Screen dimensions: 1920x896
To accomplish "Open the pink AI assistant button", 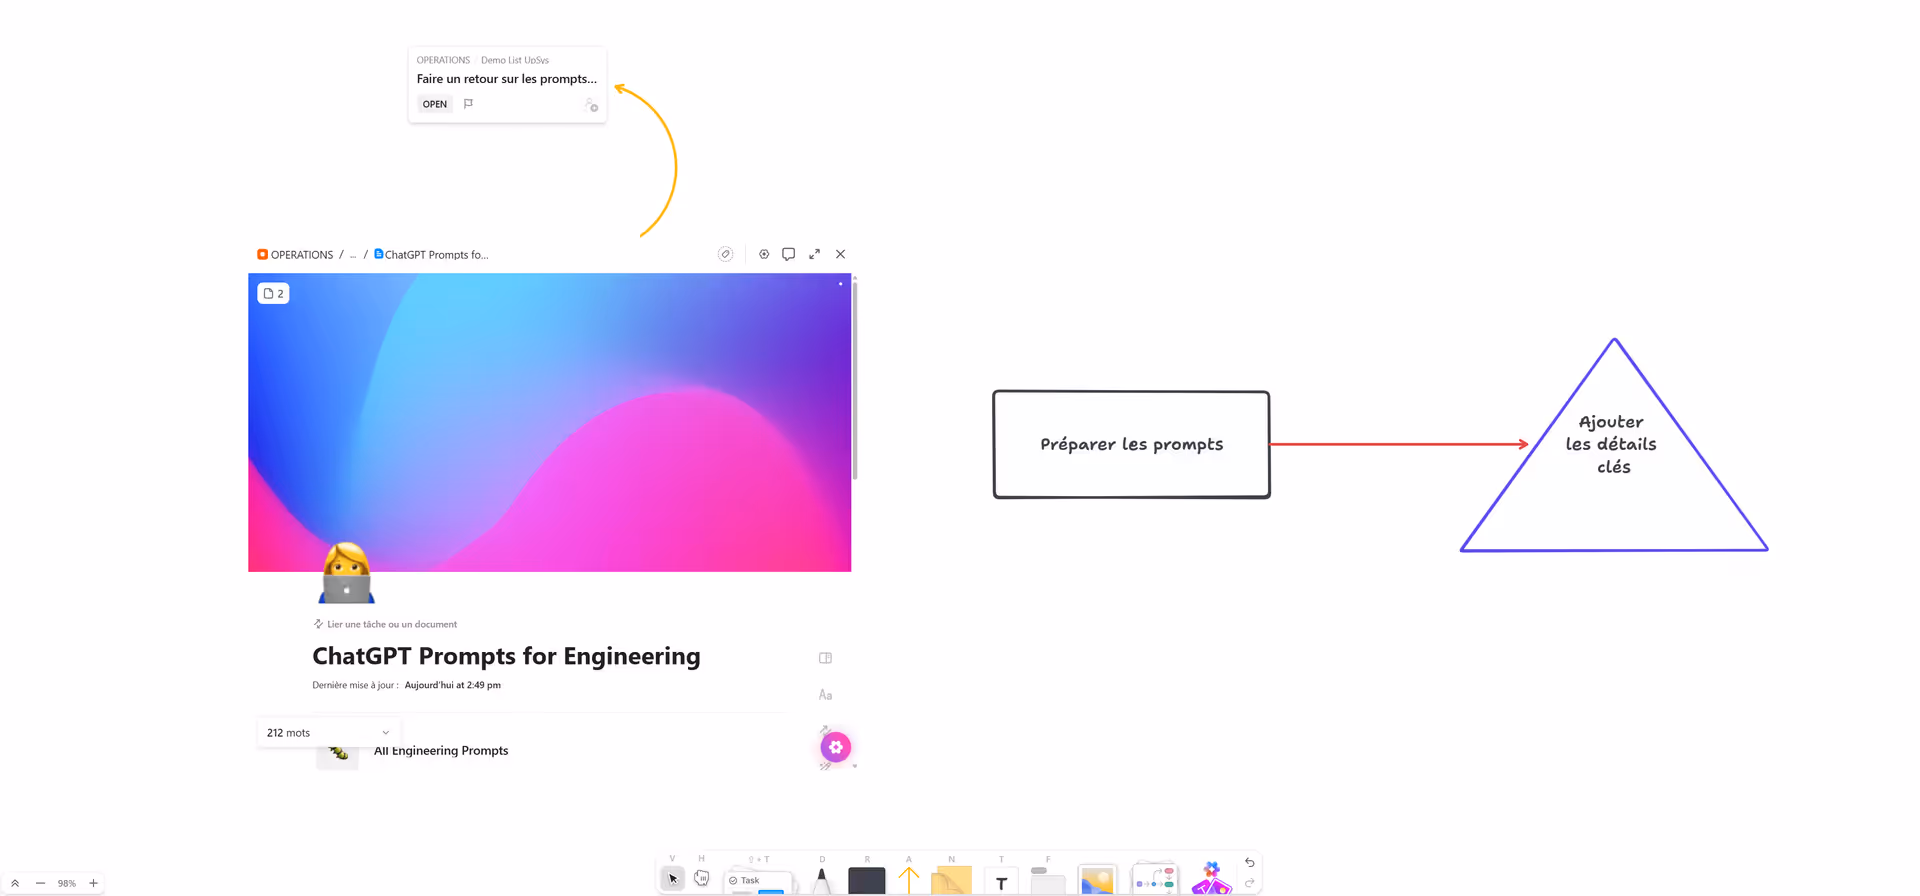I will pos(836,747).
